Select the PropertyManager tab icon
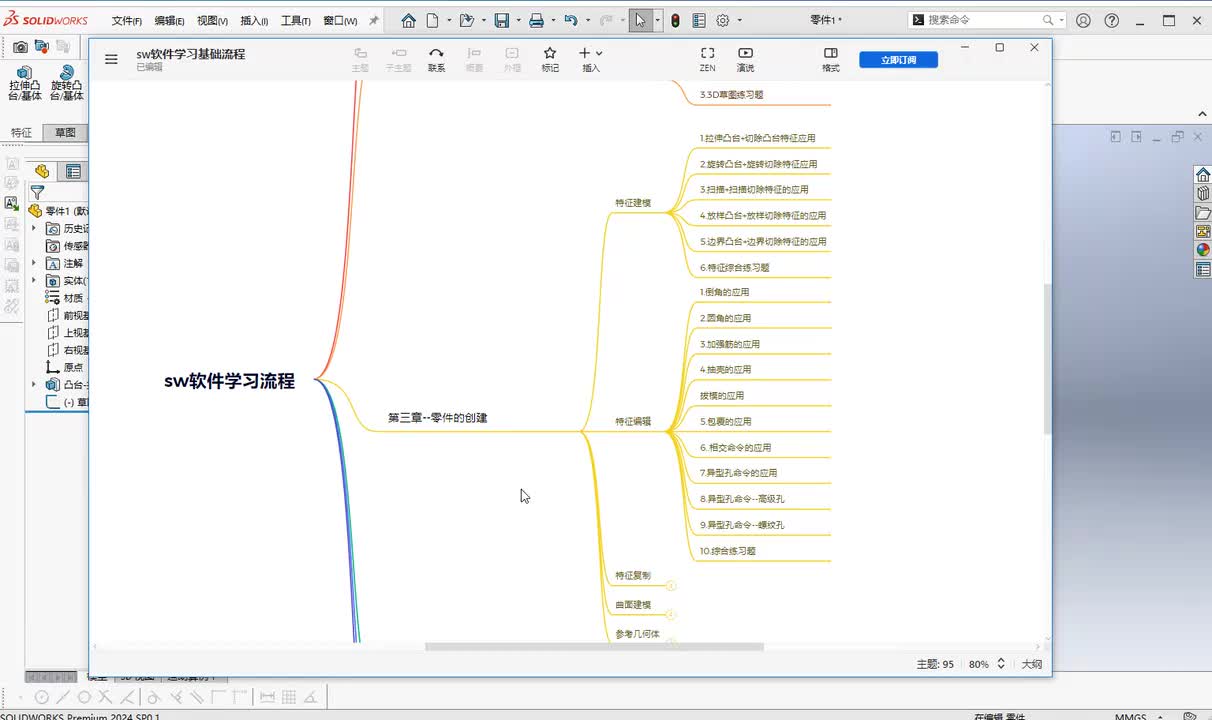Viewport: 1212px width, 720px height. 73,171
